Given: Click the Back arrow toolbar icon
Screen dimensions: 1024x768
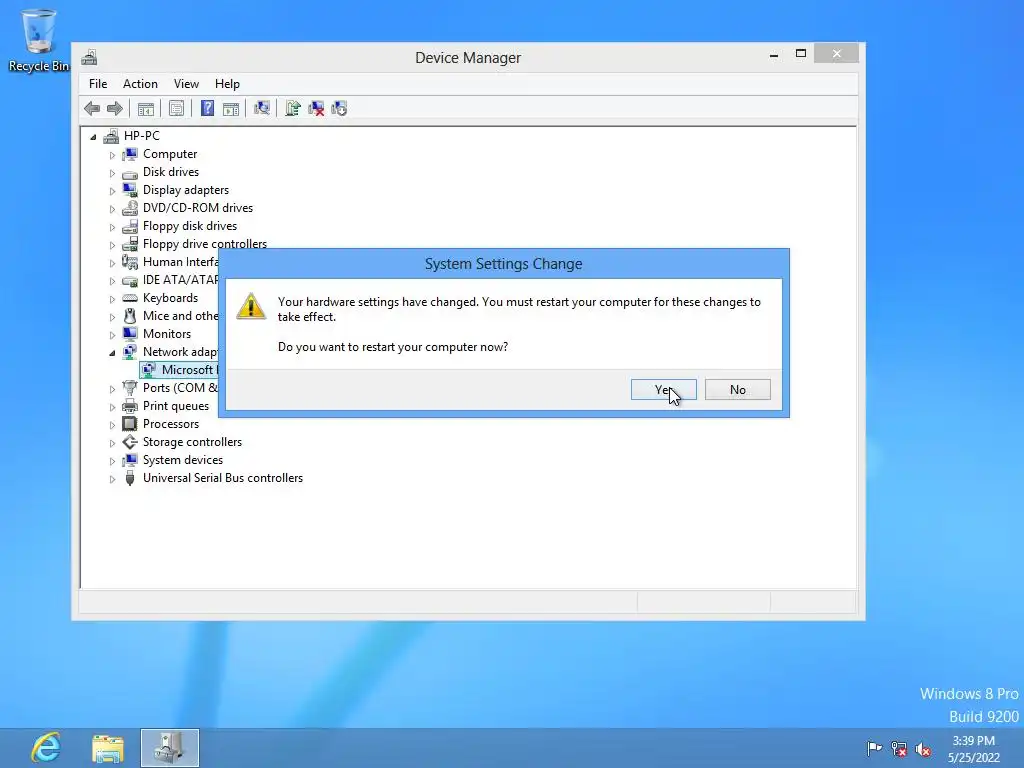Looking at the screenshot, I should click(92, 108).
